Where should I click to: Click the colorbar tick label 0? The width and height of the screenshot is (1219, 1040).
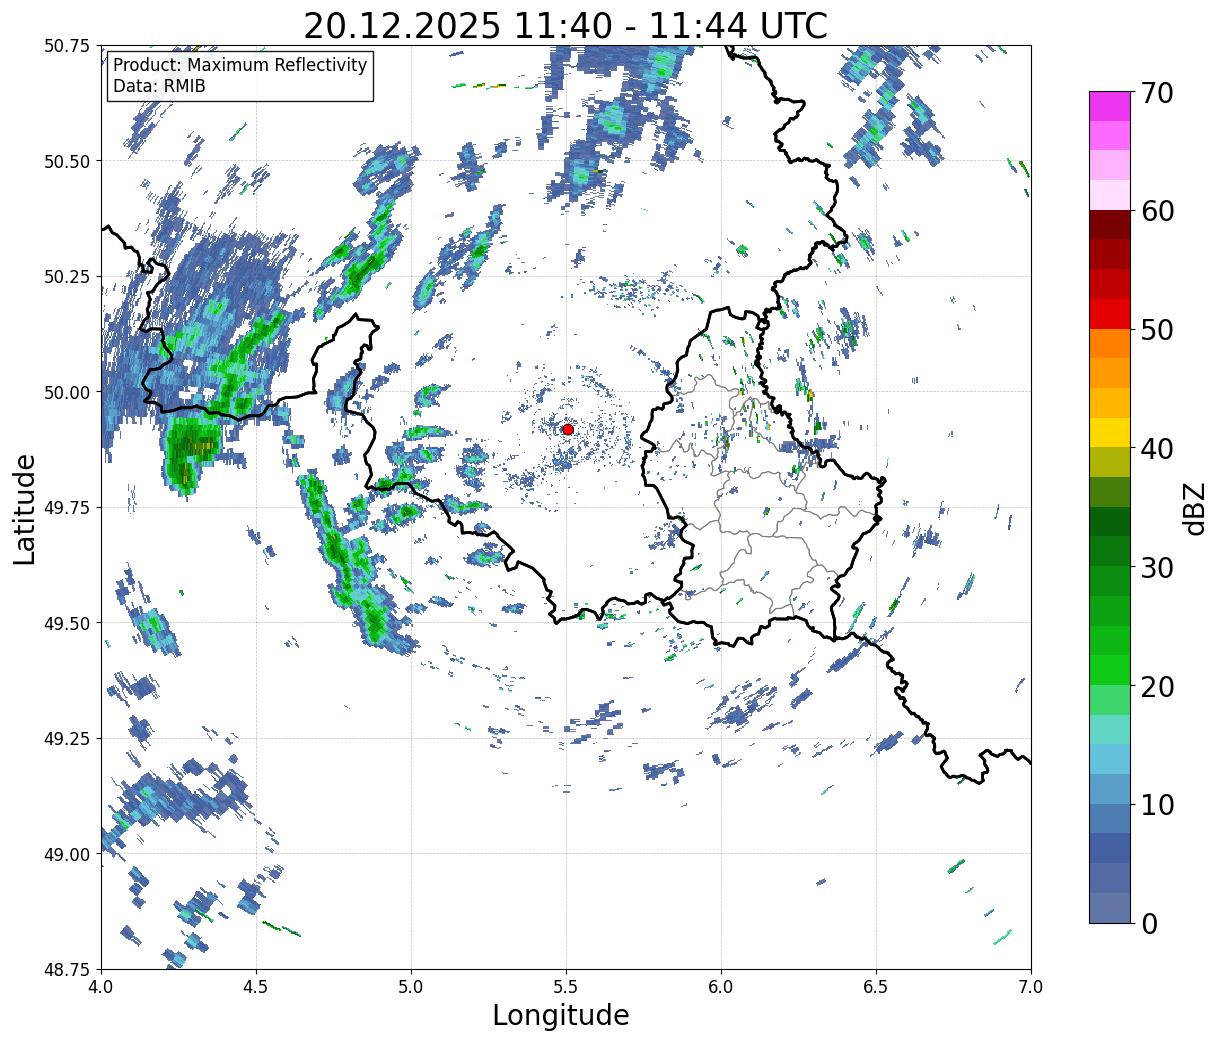1148,923
